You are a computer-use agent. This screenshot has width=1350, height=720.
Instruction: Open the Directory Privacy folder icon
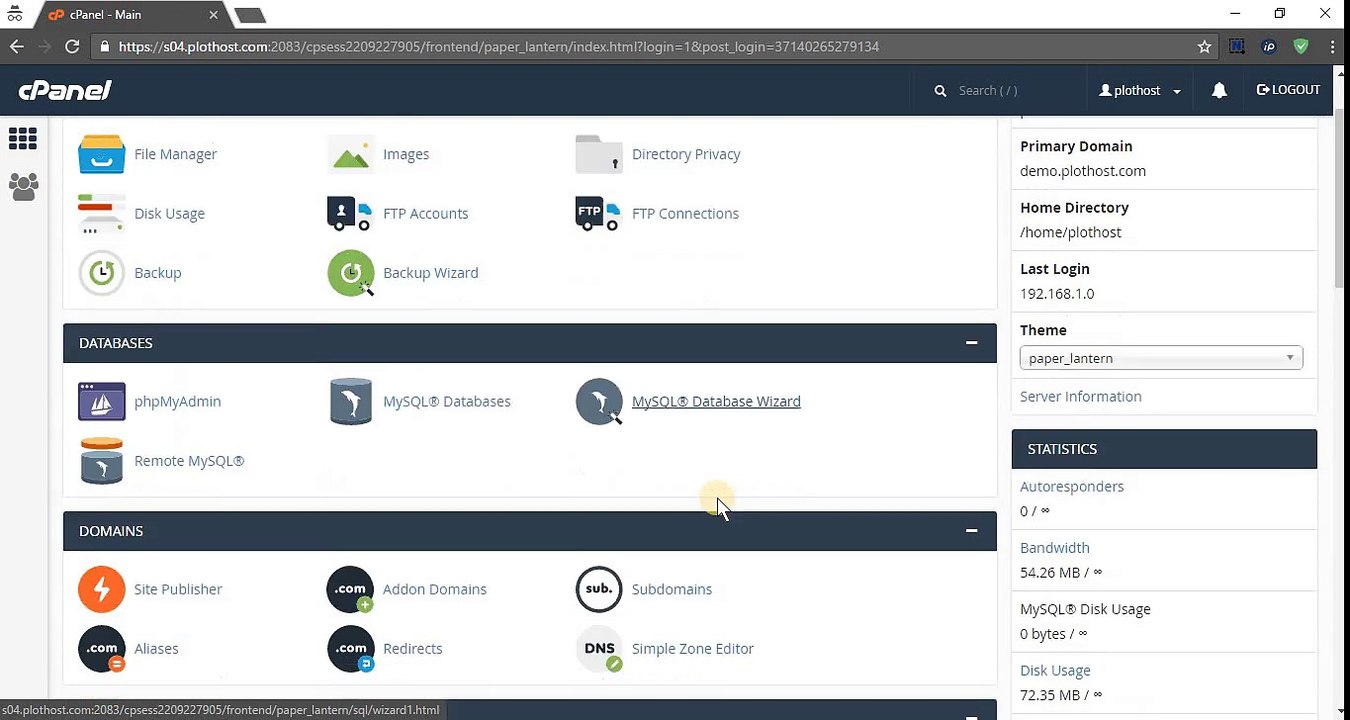tap(599, 154)
